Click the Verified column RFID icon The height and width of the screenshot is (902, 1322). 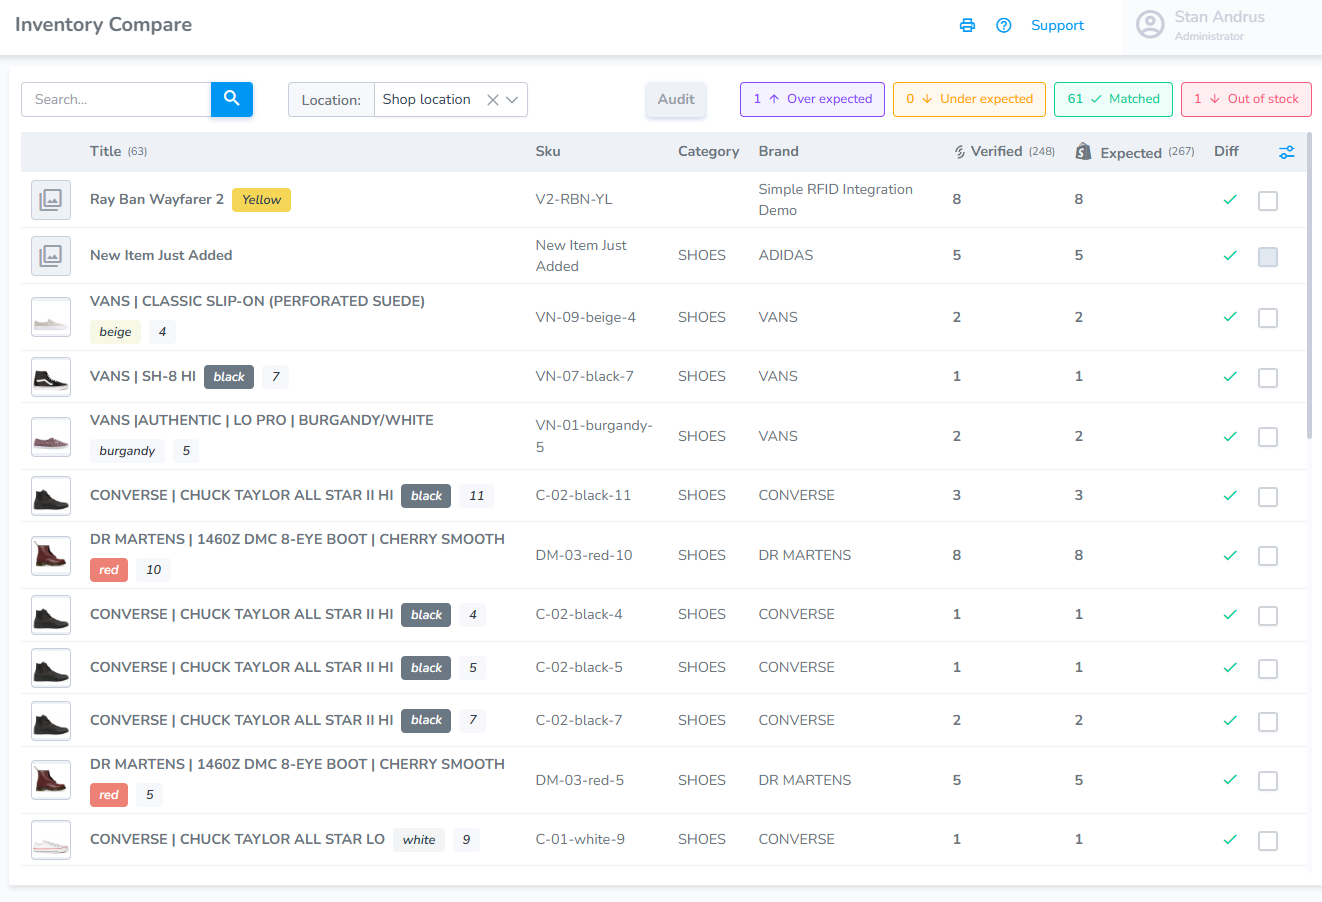click(x=959, y=152)
